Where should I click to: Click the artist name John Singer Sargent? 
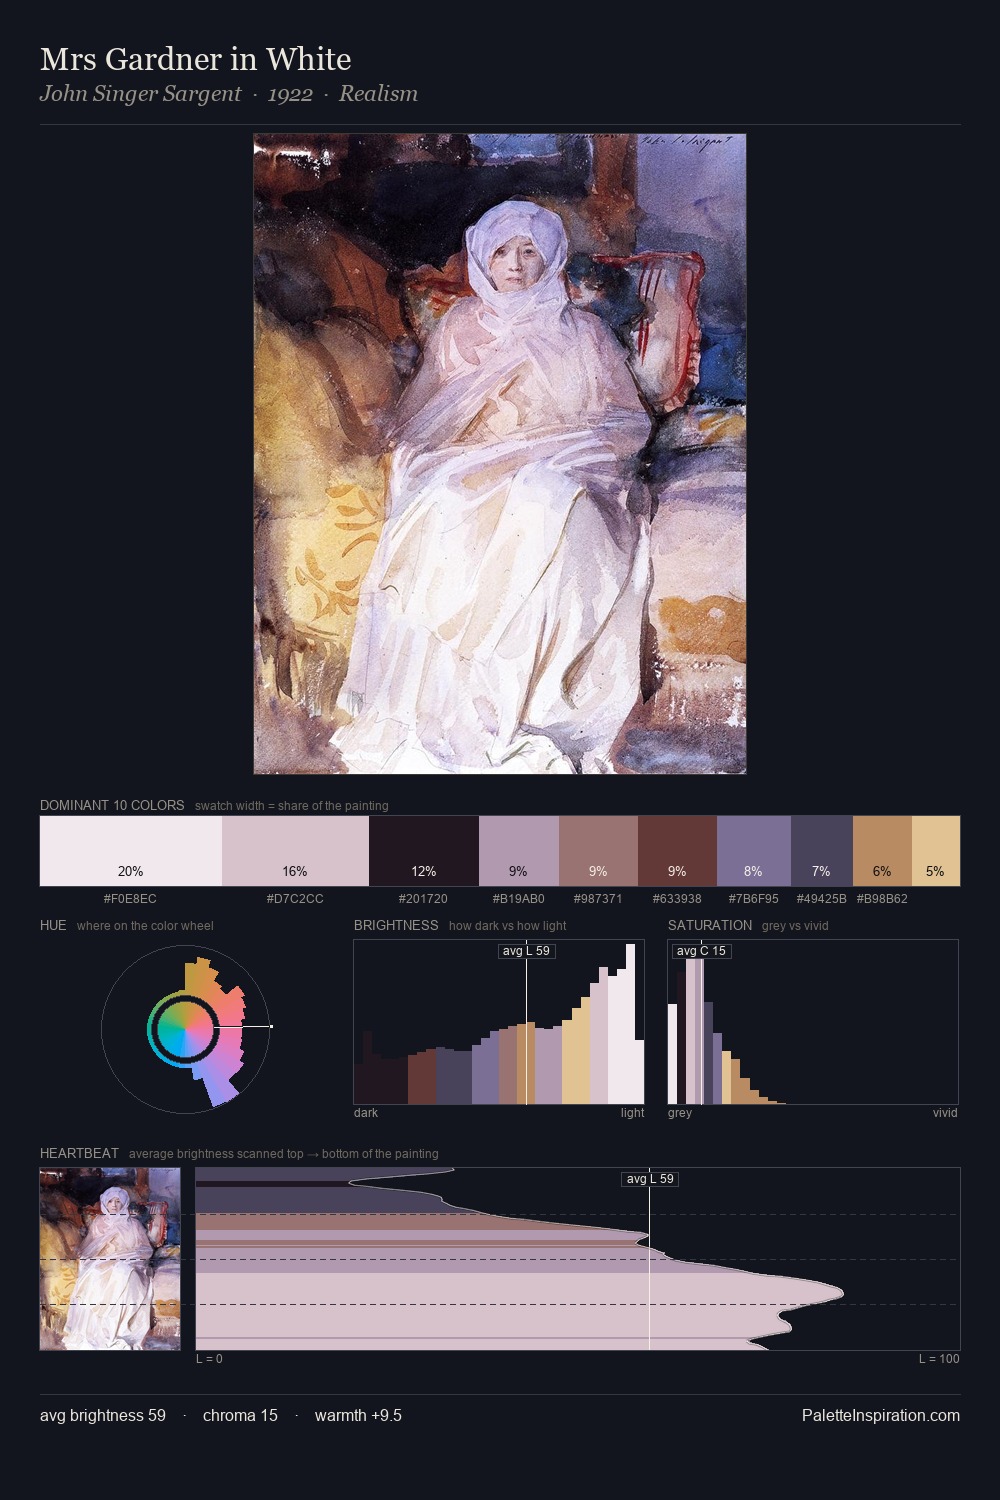point(140,94)
